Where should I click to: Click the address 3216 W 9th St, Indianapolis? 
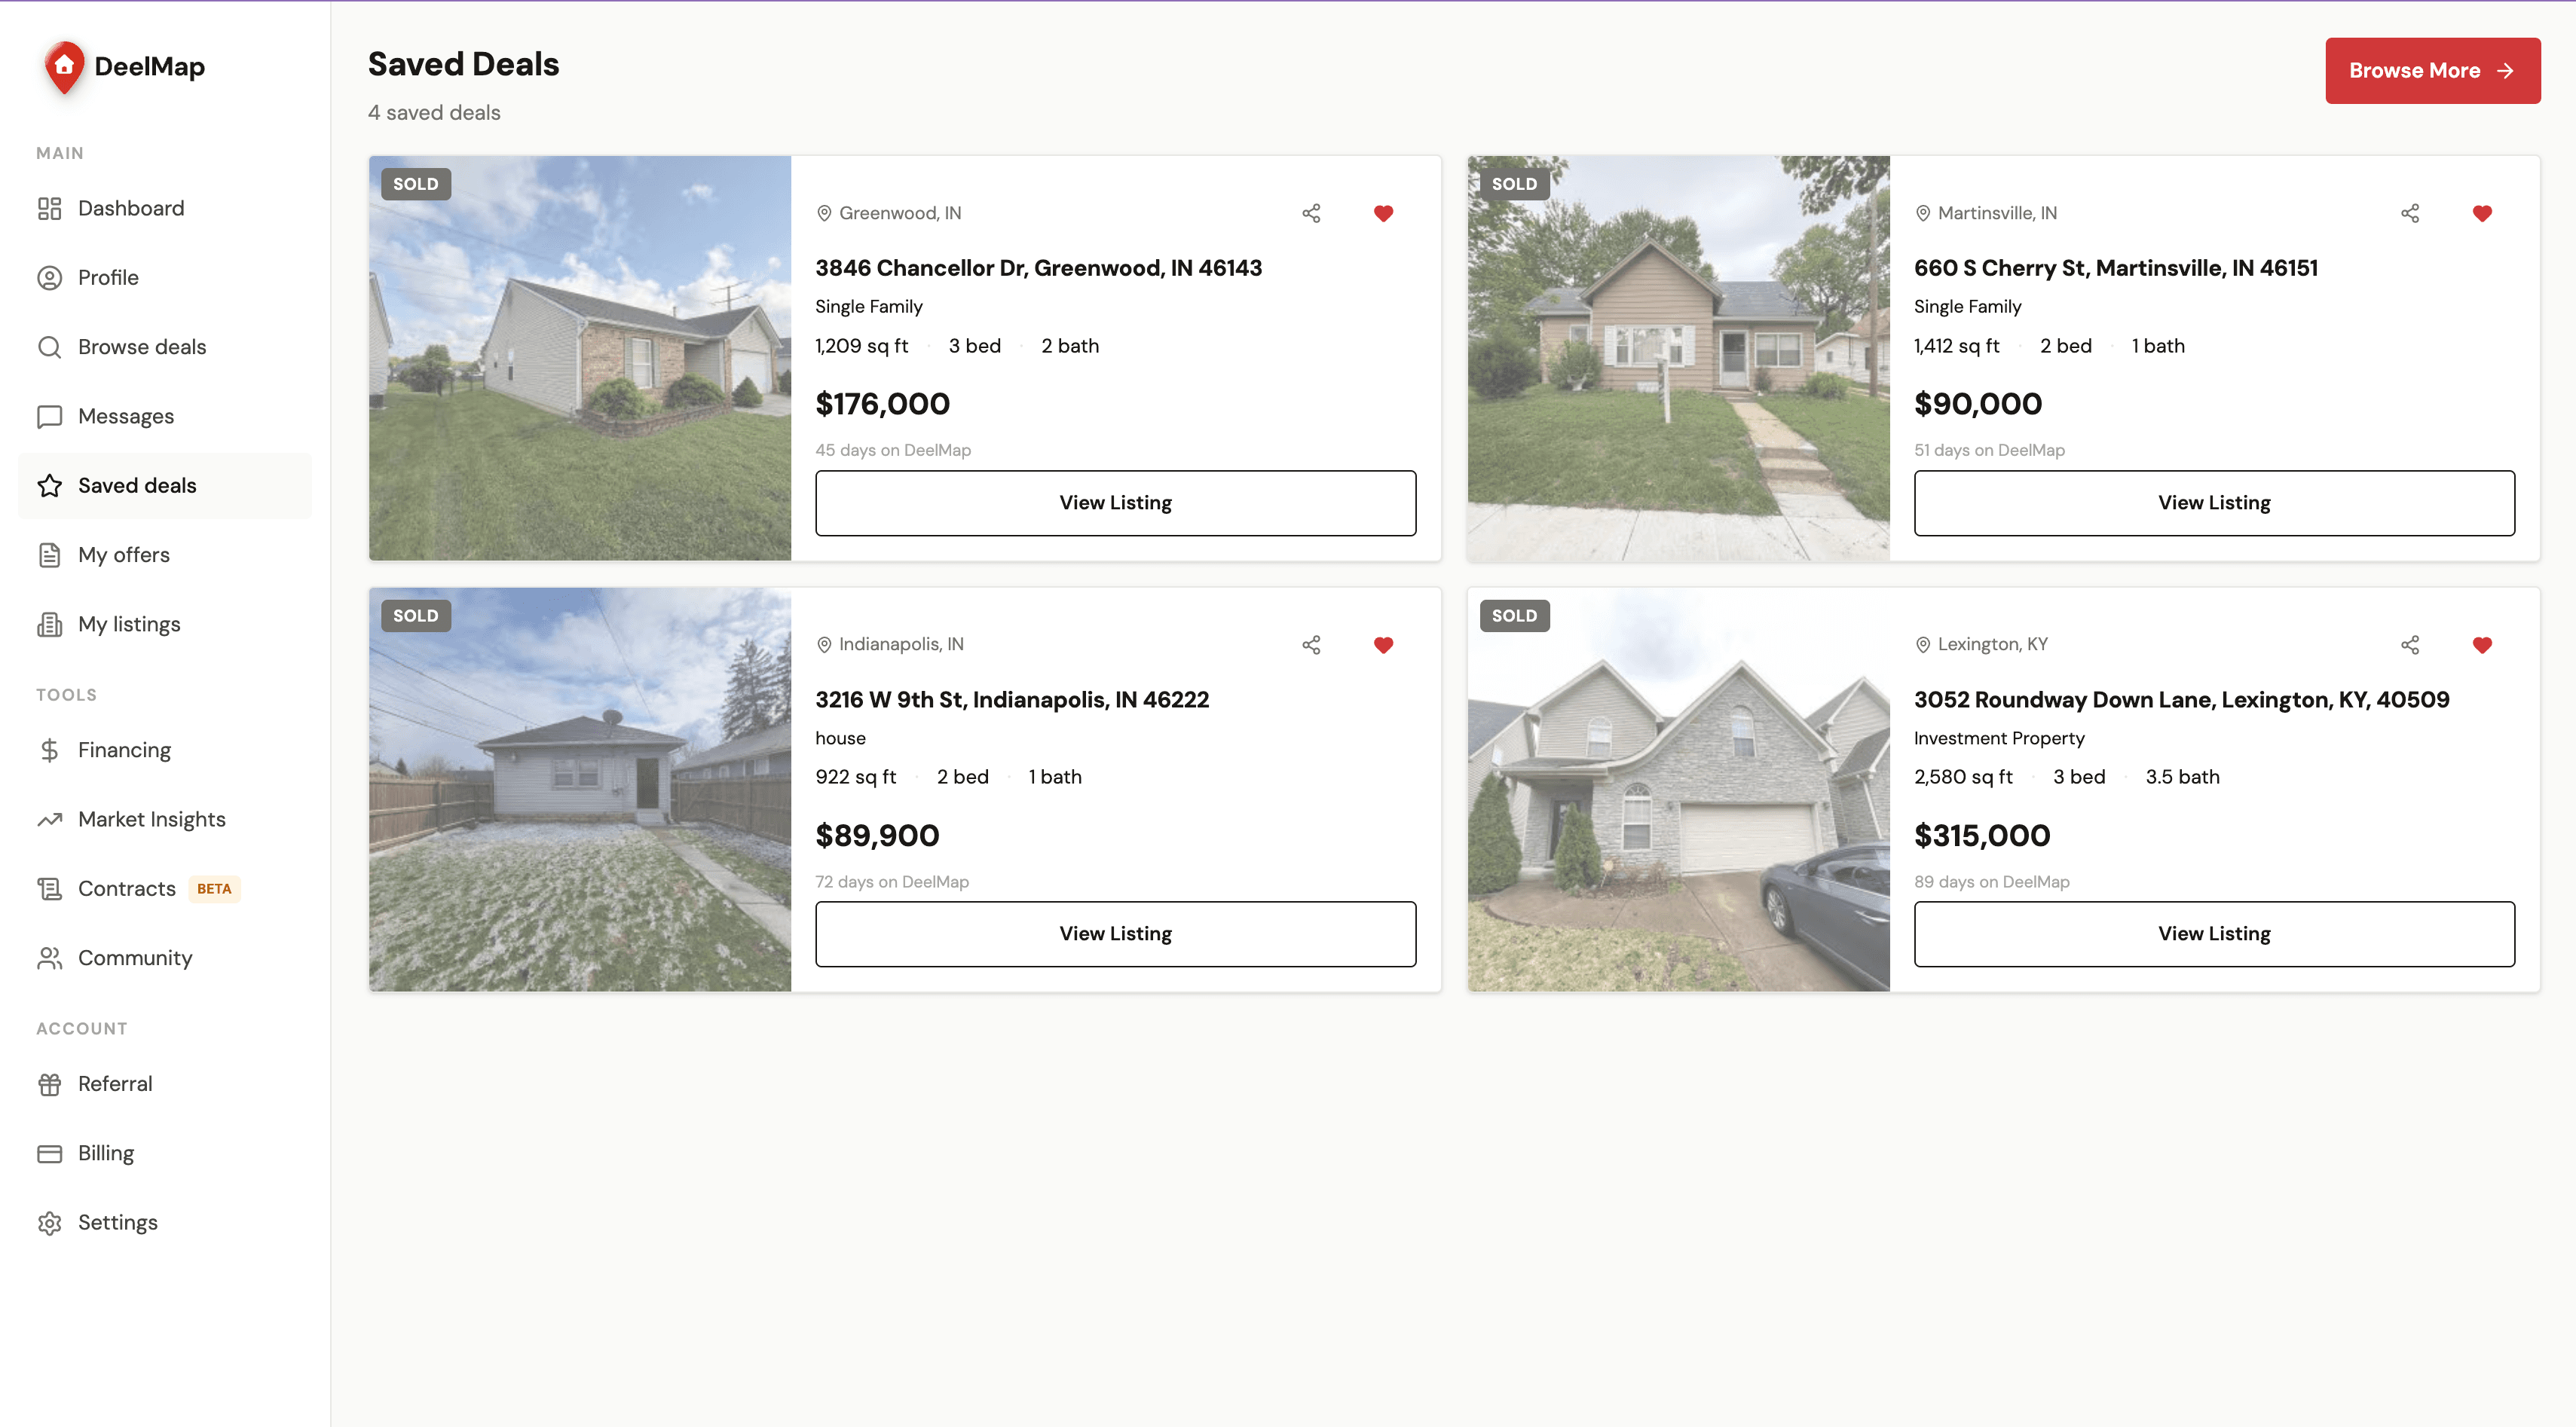click(x=1012, y=700)
